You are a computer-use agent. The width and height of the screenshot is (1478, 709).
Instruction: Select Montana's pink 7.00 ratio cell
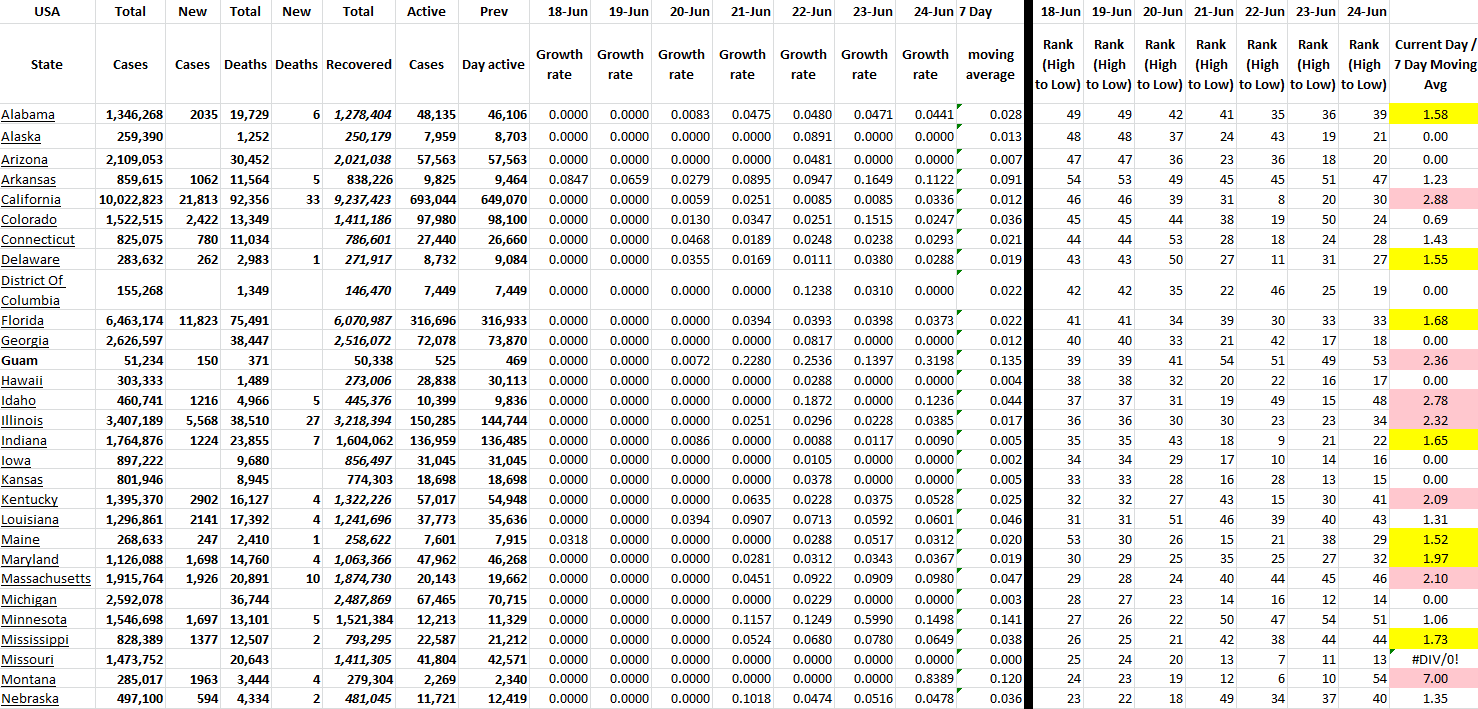[x=1433, y=679]
